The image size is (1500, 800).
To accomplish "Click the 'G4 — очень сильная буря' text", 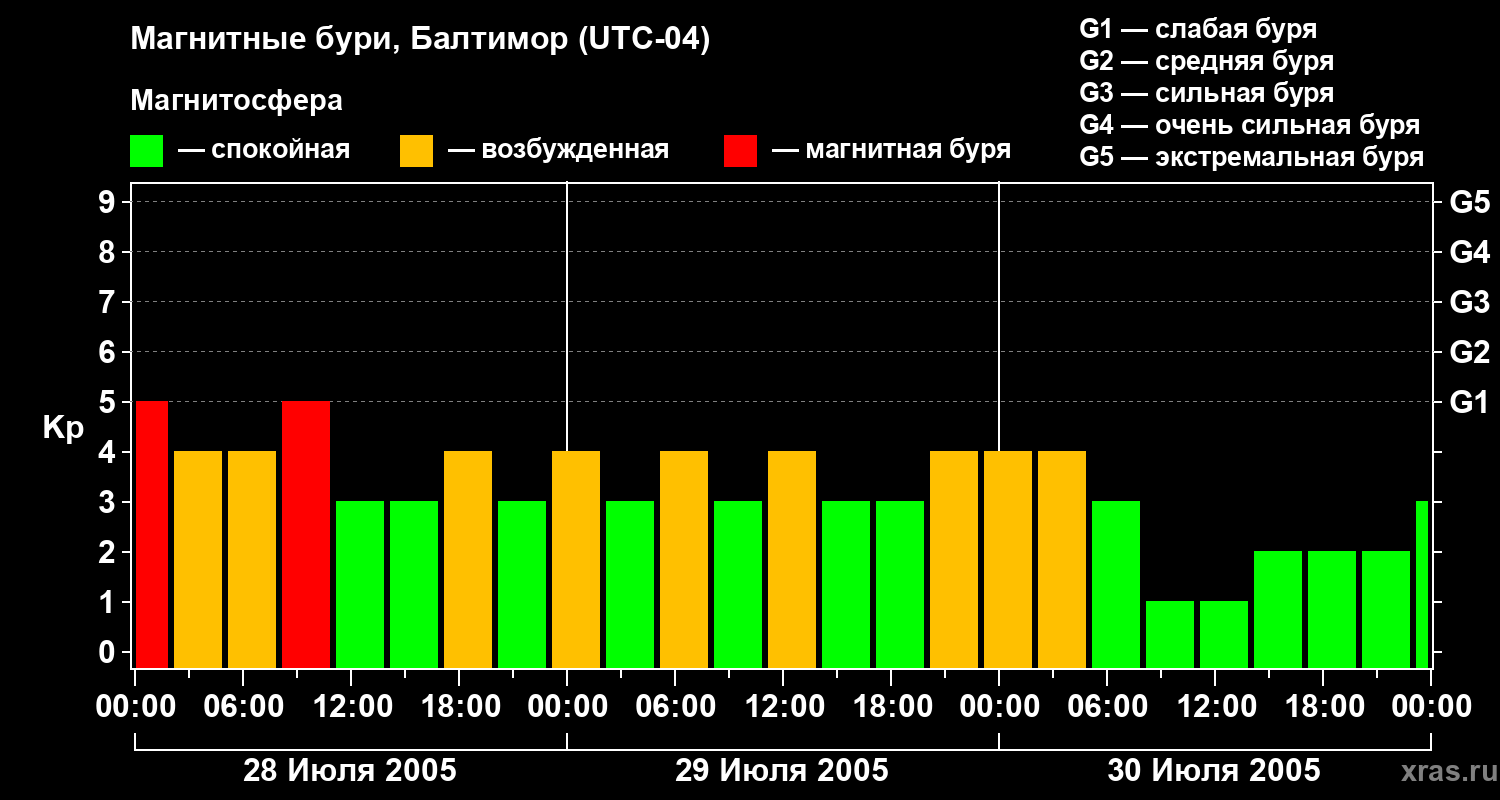I will [1249, 125].
